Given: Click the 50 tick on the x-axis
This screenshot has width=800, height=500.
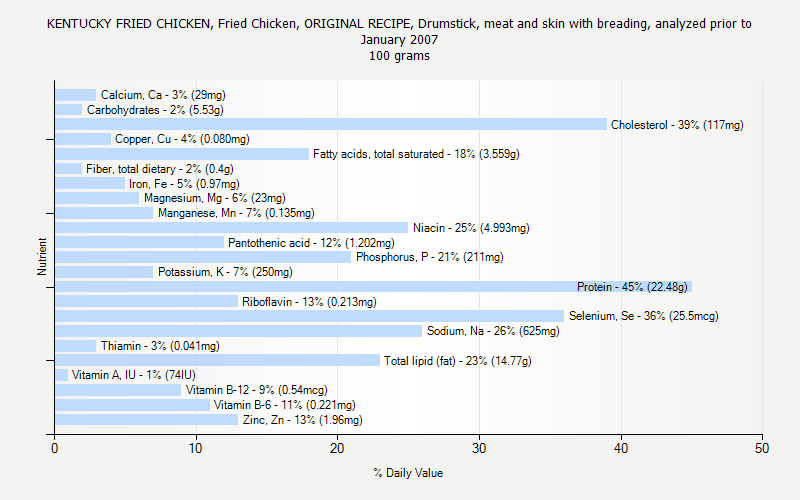Looking at the screenshot, I should coord(763,447).
